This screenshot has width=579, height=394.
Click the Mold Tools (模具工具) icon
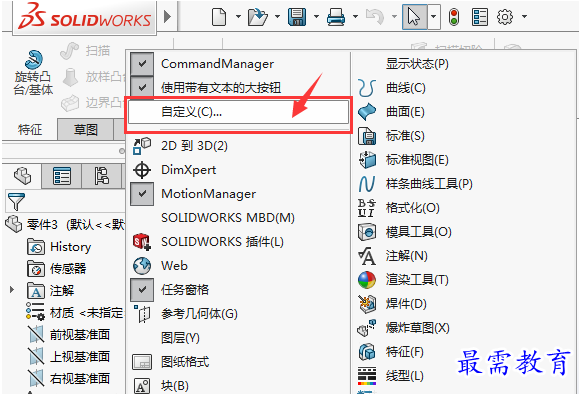[367, 232]
